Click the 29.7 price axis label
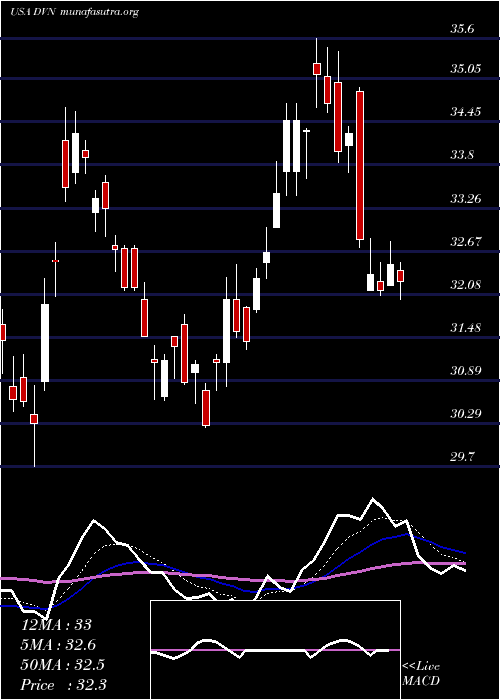Viewport: 500px width, 700px height. coord(462,457)
